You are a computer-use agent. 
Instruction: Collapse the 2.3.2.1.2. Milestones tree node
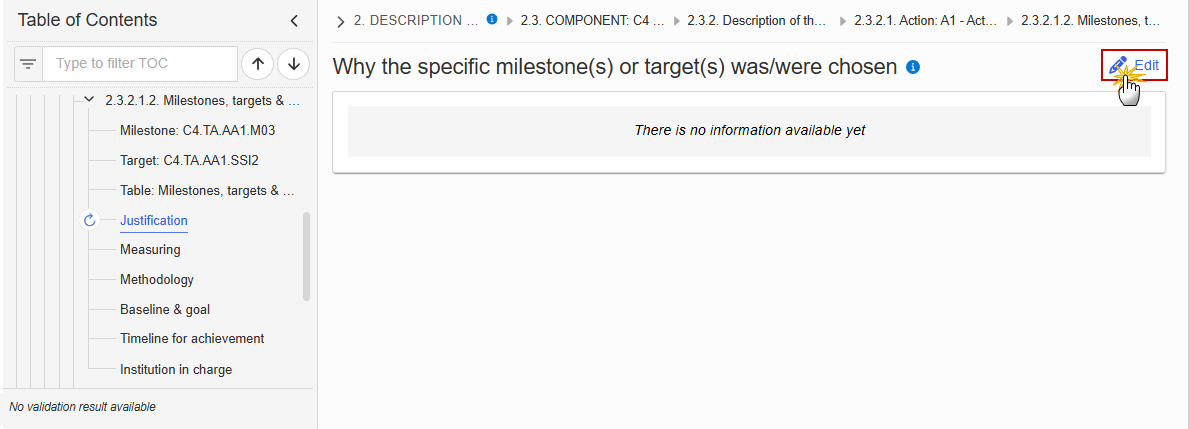(89, 99)
